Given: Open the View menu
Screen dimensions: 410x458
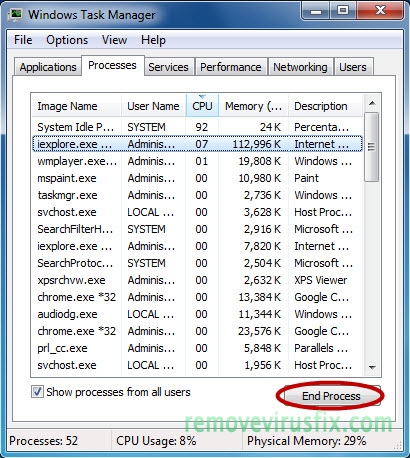Looking at the screenshot, I should point(114,40).
